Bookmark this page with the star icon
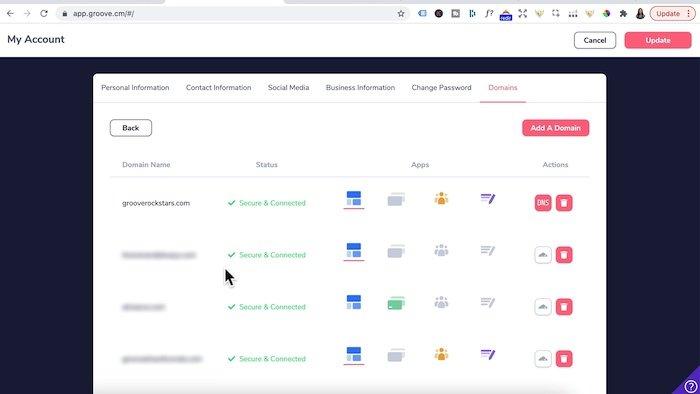Viewport: 700px width, 394px height. point(401,14)
